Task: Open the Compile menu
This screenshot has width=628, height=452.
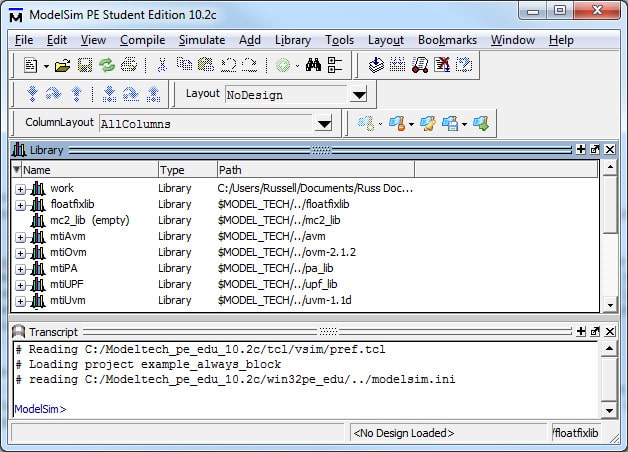Action: click(143, 40)
